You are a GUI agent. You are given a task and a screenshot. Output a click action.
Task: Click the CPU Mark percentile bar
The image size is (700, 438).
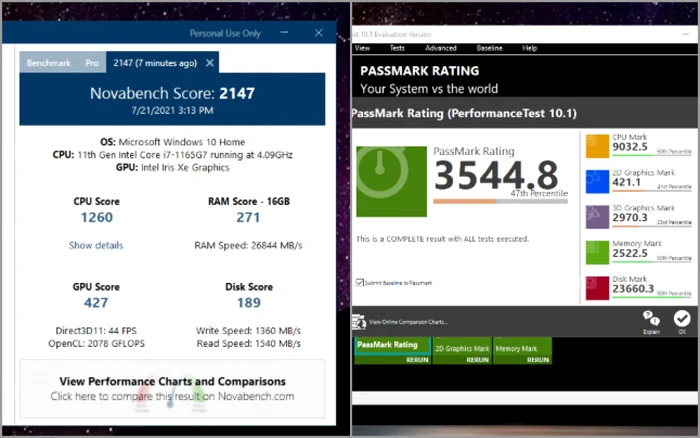pos(652,155)
